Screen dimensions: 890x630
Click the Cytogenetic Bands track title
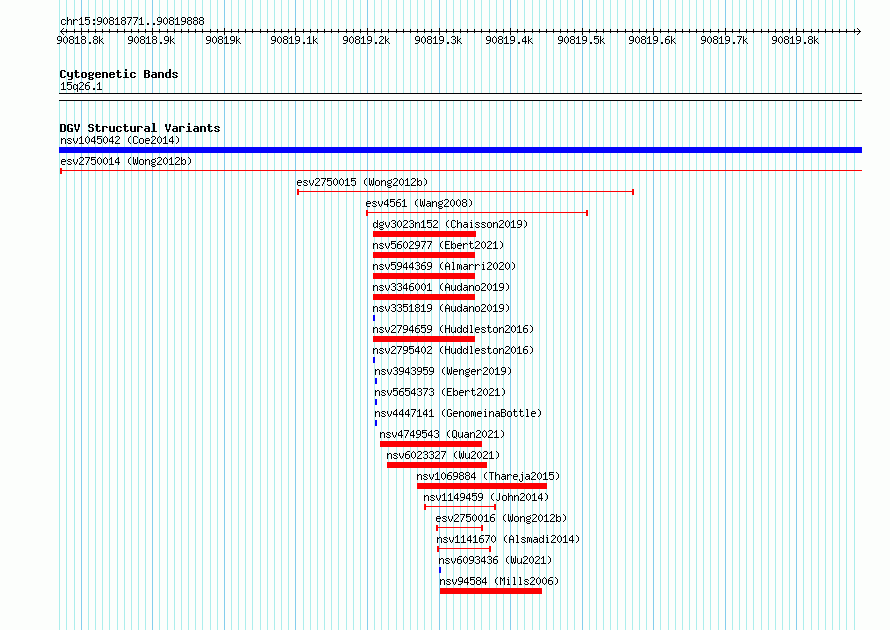coord(119,74)
